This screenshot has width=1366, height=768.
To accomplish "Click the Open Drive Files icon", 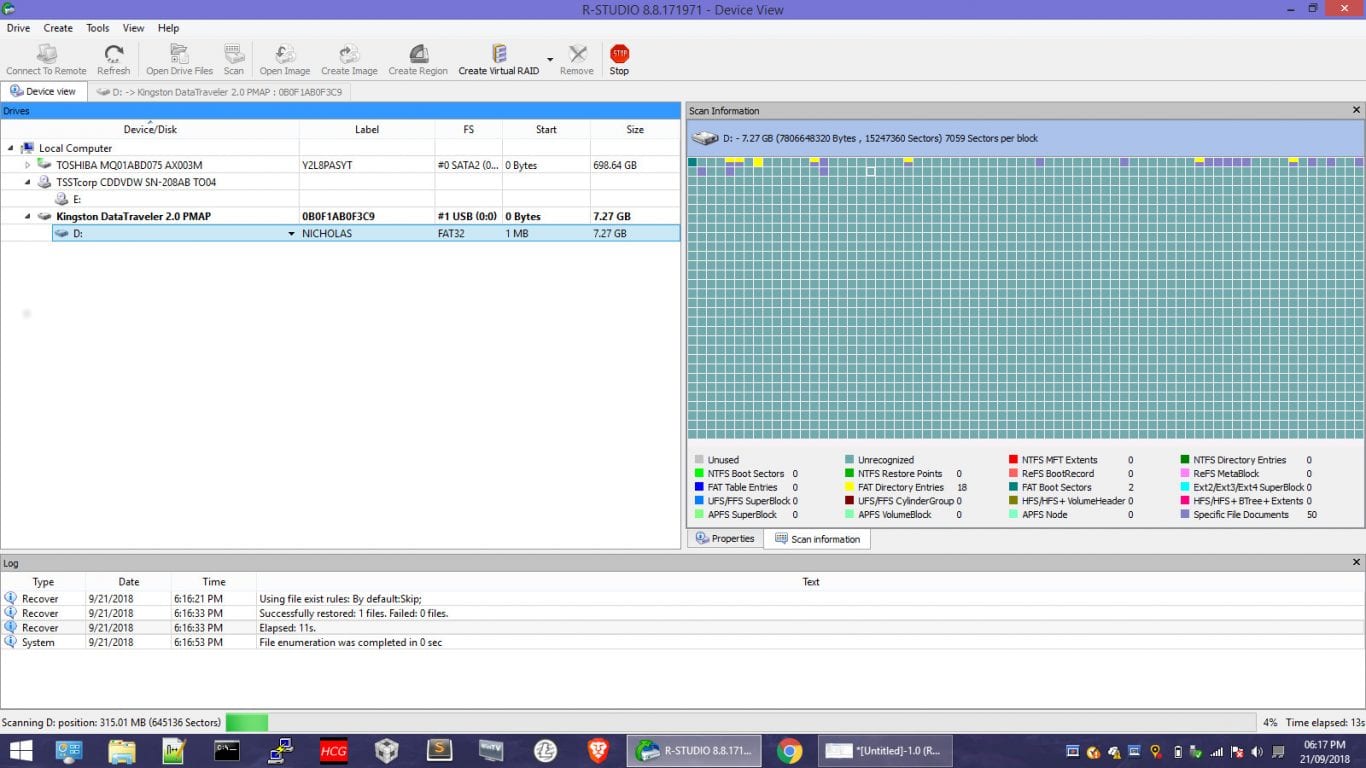I will pos(179,55).
